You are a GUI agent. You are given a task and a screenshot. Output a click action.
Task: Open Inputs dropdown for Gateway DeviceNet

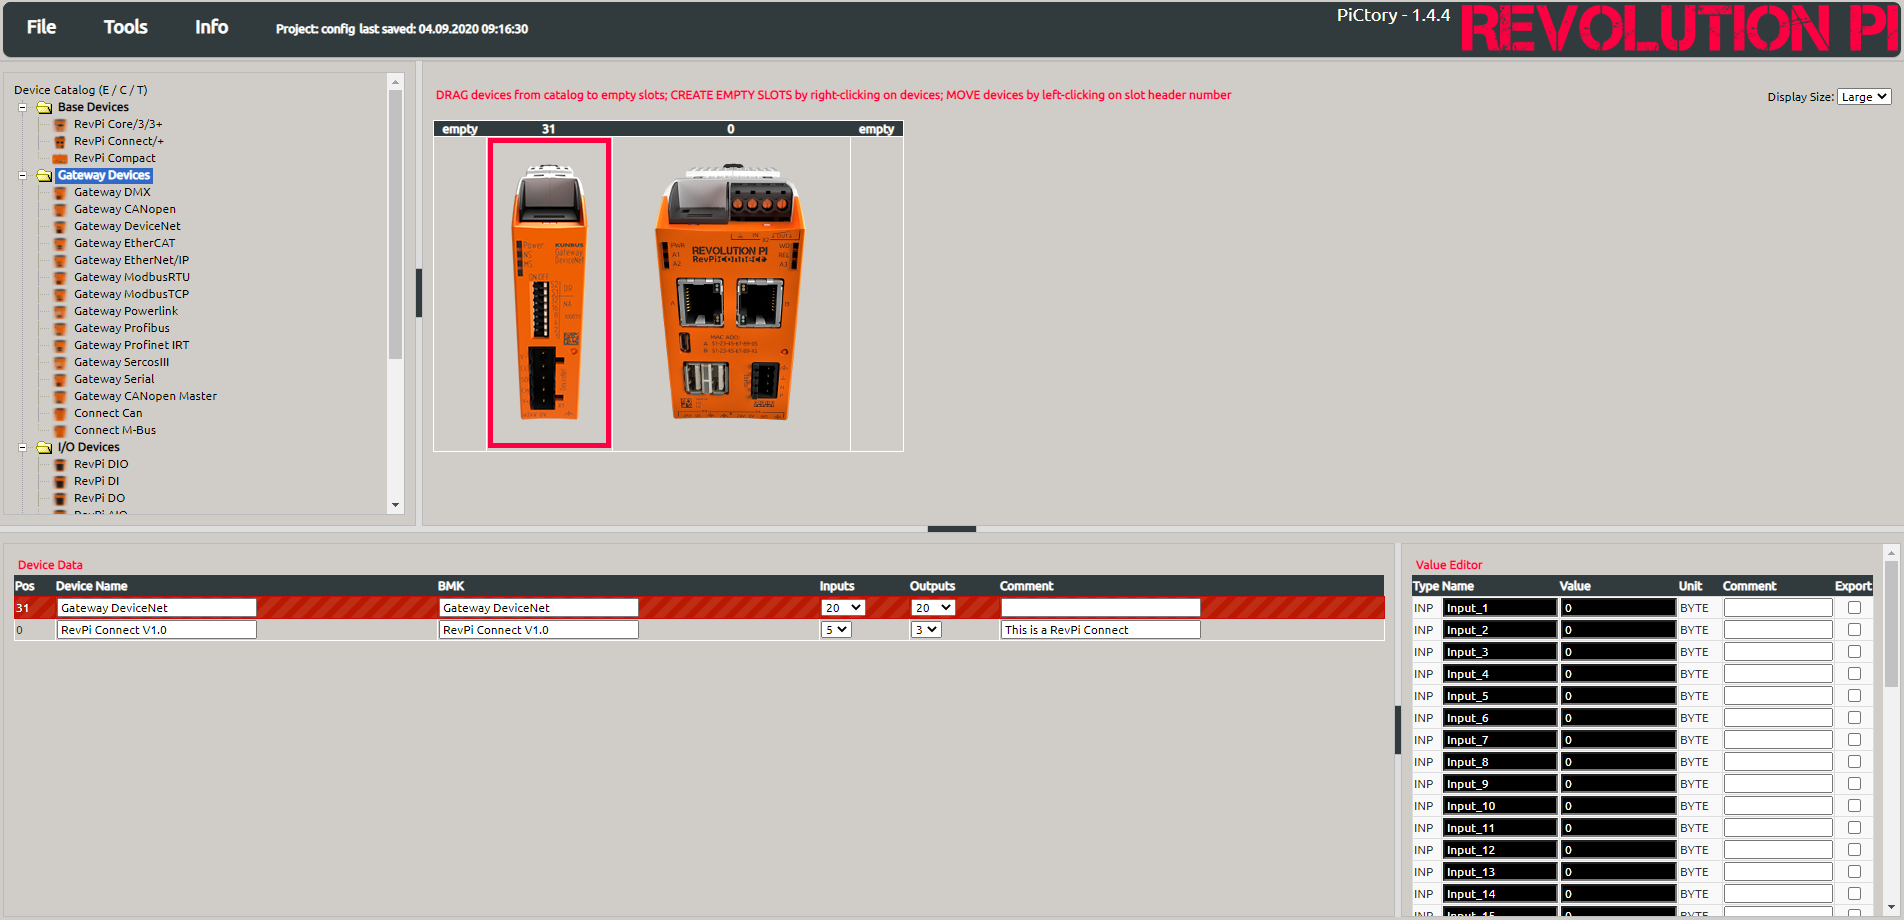click(842, 608)
